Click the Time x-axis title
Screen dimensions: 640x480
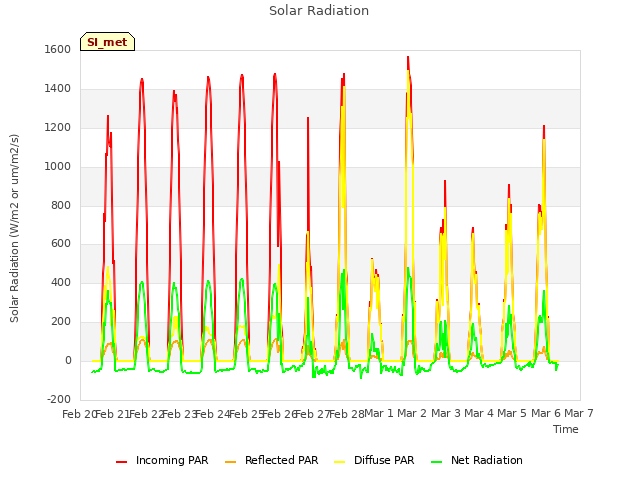point(565,429)
